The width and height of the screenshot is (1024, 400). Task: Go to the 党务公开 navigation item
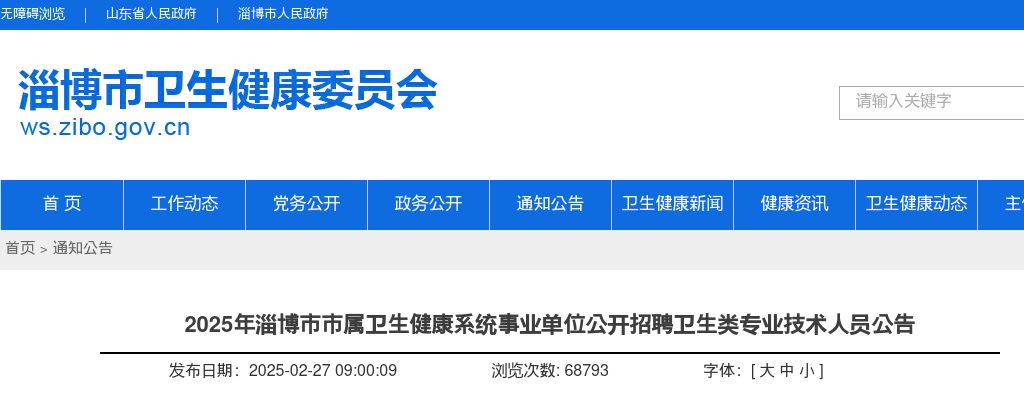coord(307,204)
